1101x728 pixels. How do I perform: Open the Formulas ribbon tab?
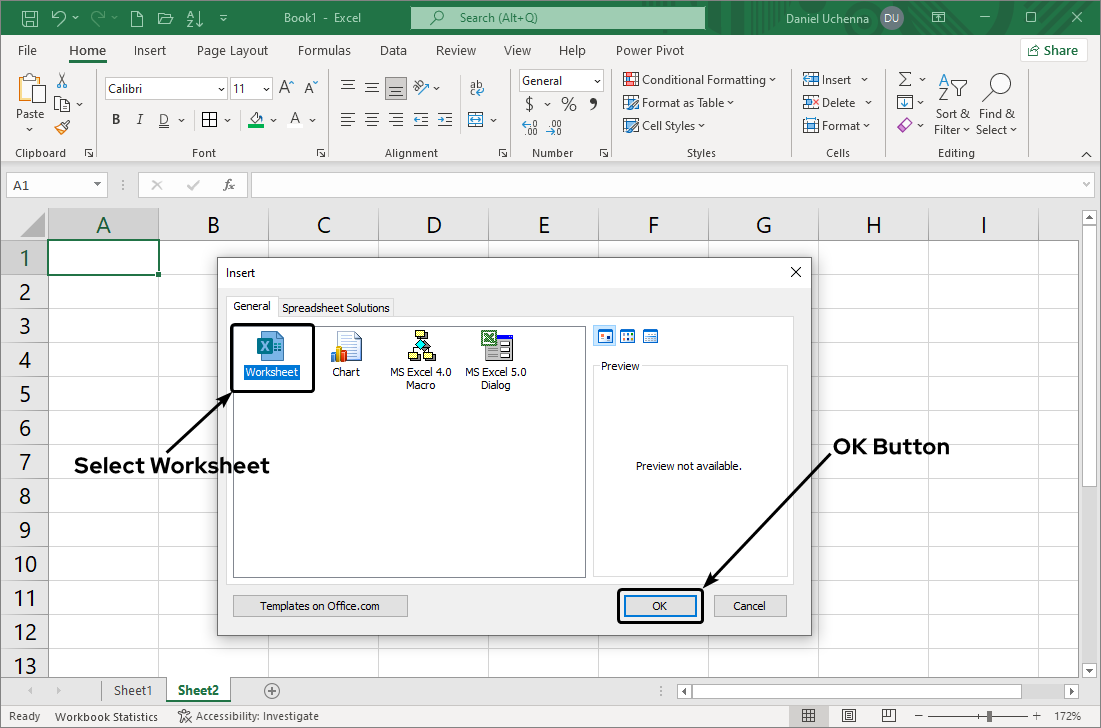324,50
